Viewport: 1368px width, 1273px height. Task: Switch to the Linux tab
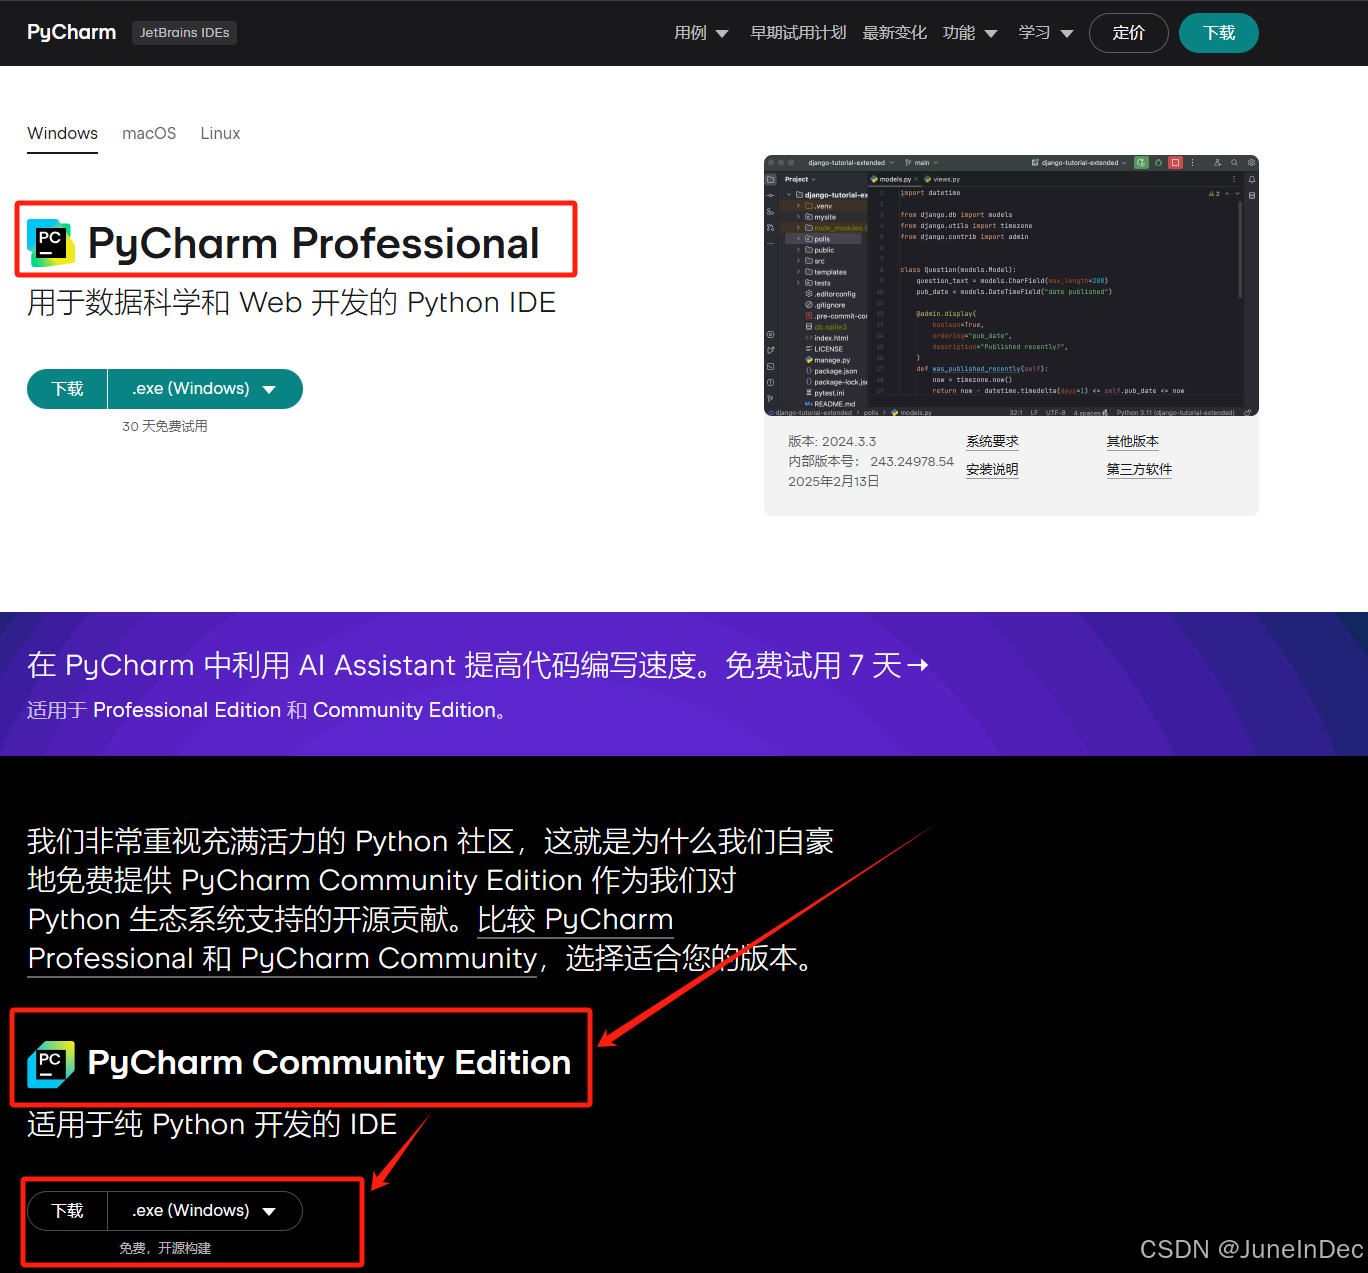pos(220,134)
